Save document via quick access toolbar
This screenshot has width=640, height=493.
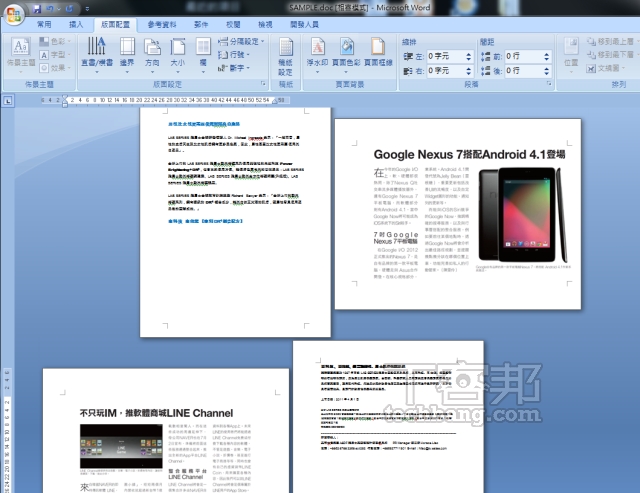click(37, 8)
